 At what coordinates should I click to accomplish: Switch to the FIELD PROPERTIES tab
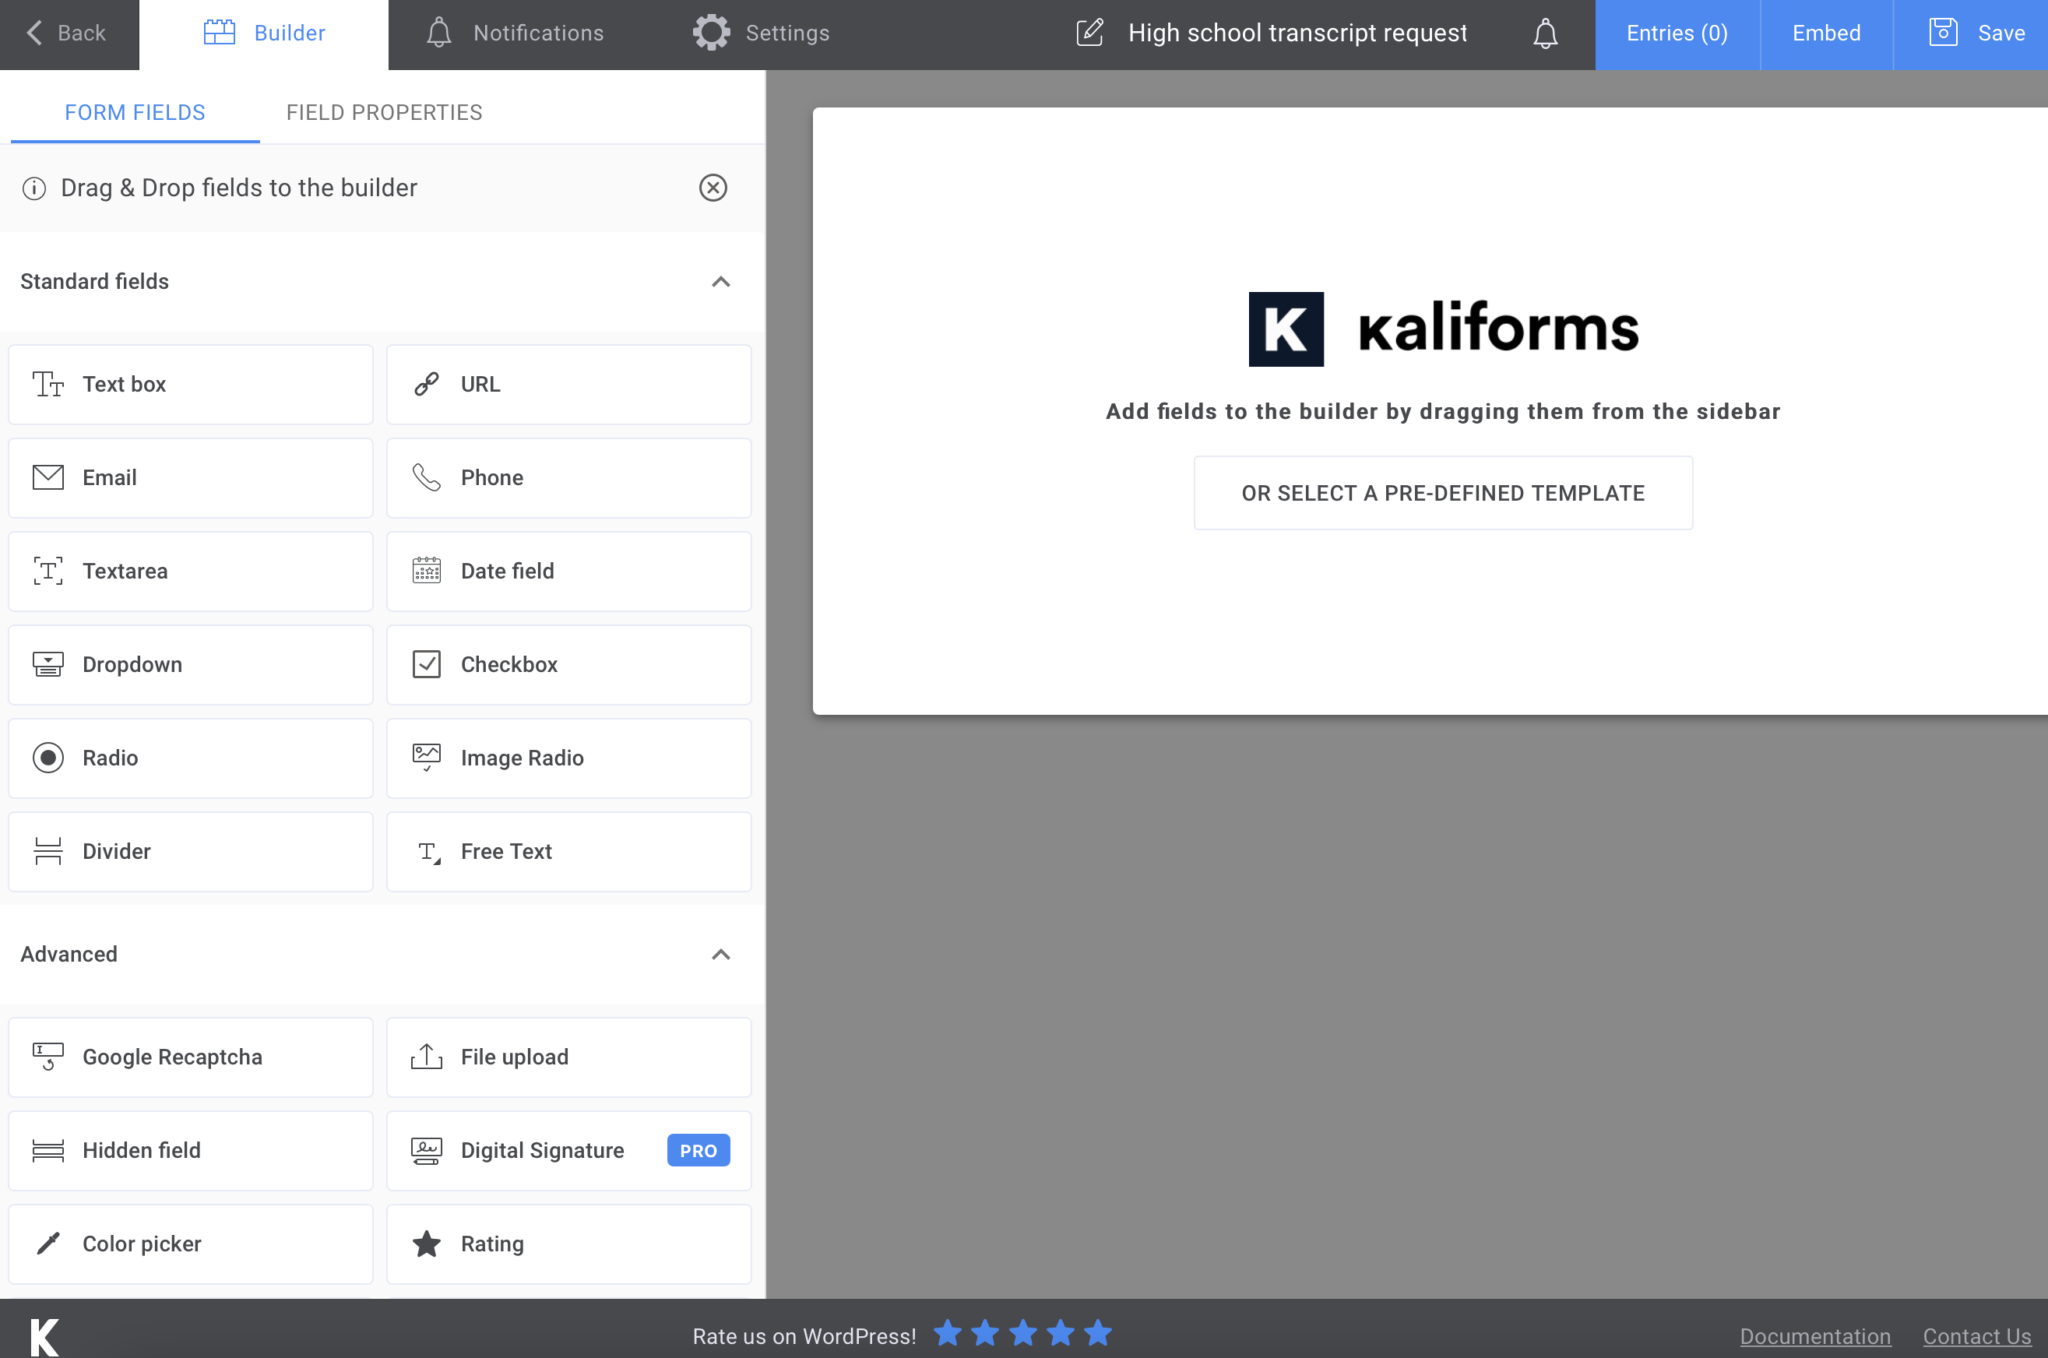pos(384,112)
